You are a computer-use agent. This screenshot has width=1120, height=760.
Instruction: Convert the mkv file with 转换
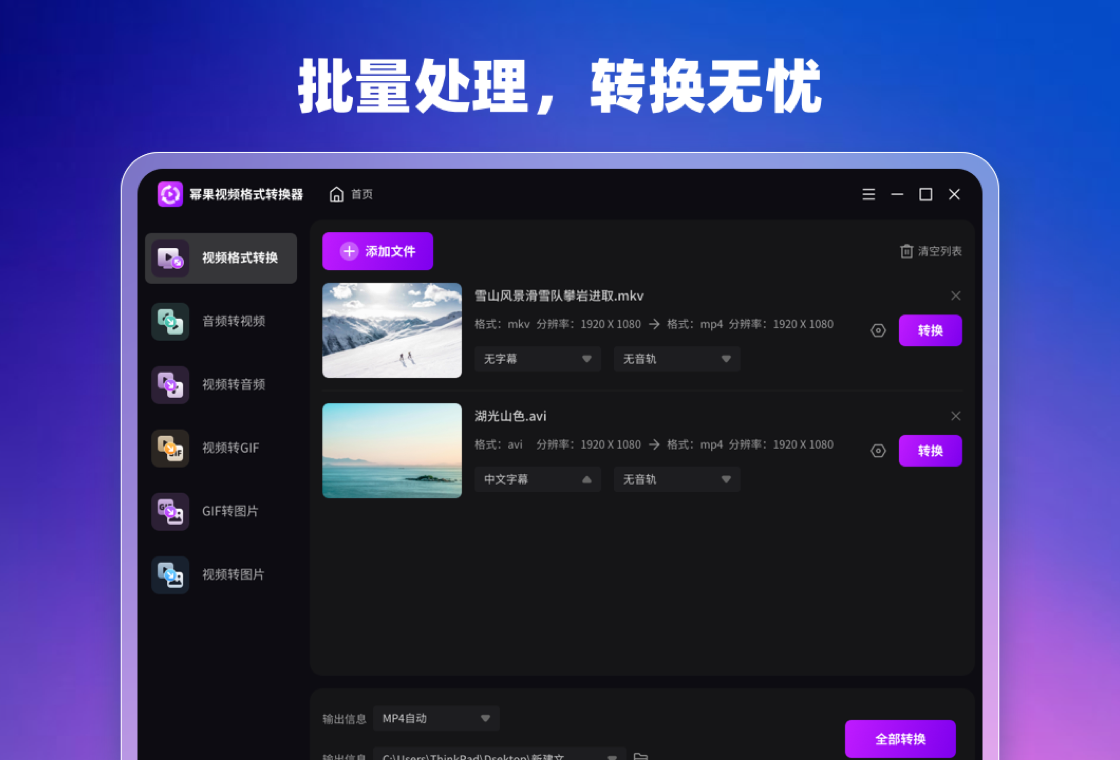[930, 331]
